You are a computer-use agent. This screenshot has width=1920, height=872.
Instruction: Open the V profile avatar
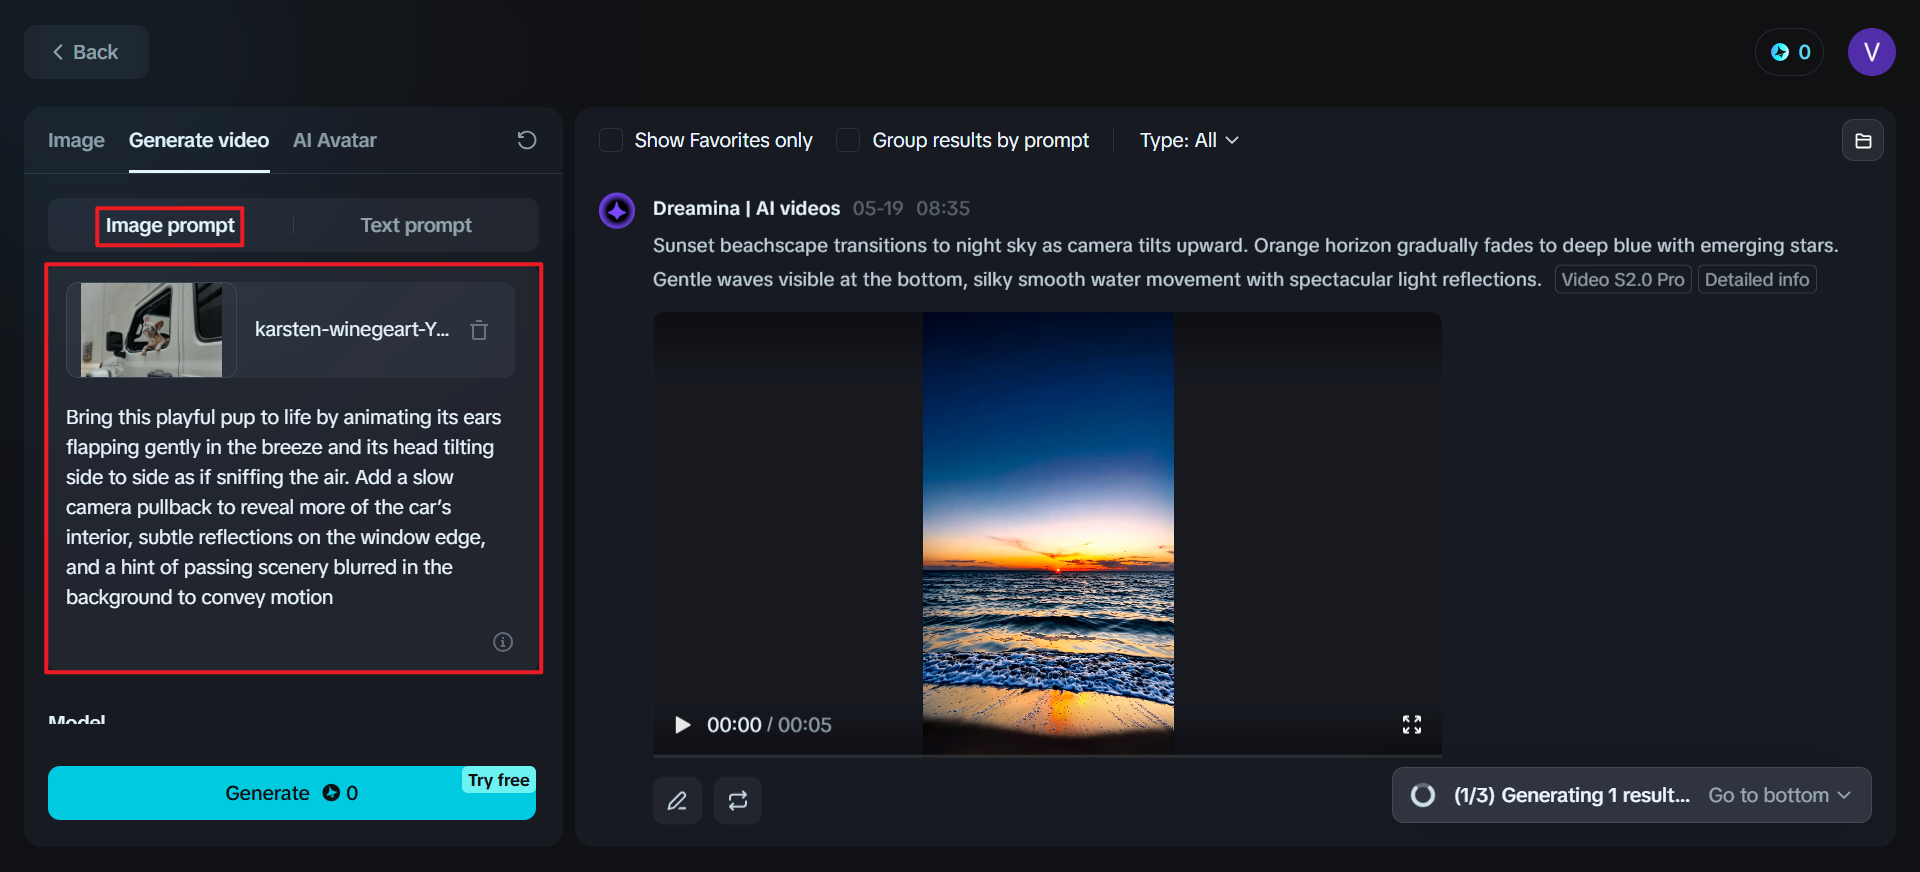[x=1871, y=52]
